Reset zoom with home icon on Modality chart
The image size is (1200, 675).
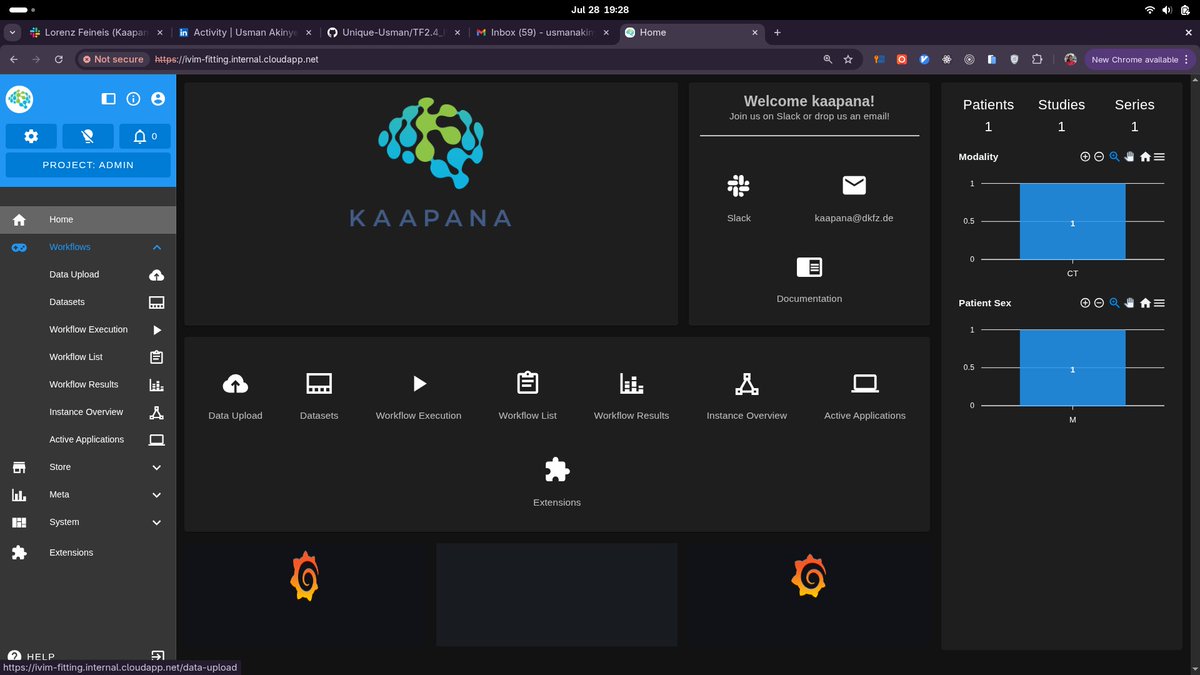(1145, 157)
